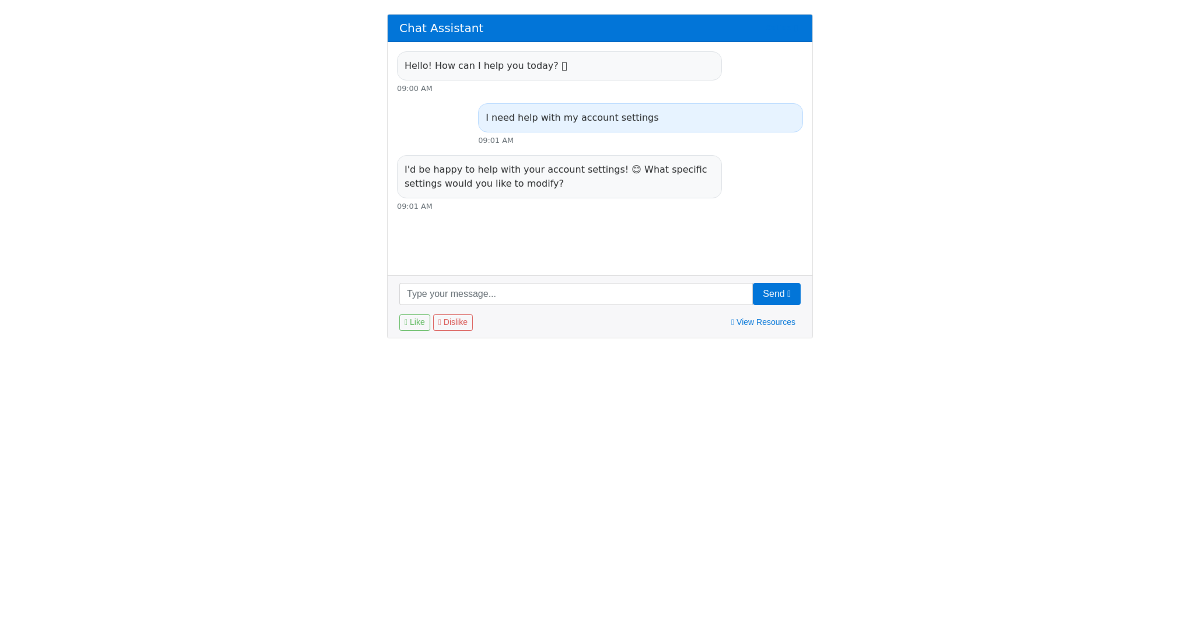Image resolution: width=1200 pixels, height=630 pixels.
Task: Toggle Like feedback for the conversation
Action: point(414,322)
